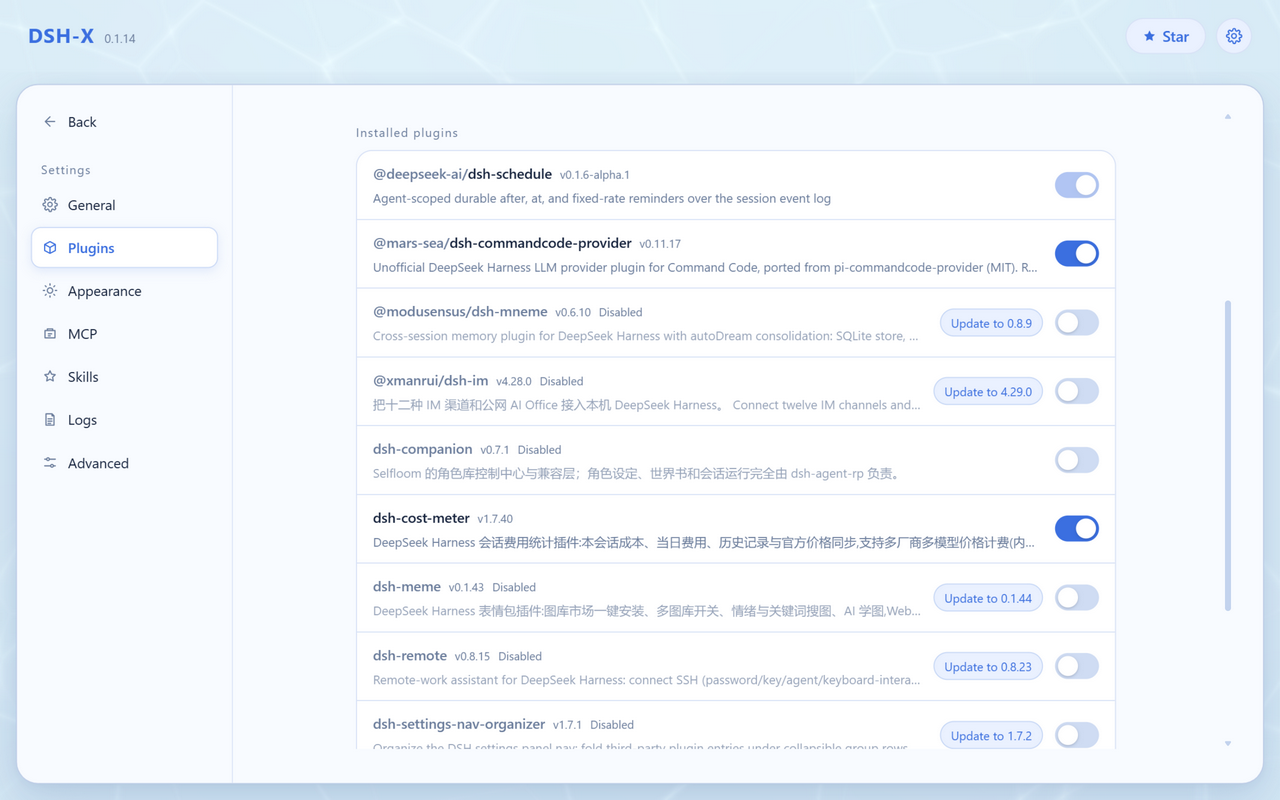Image resolution: width=1280 pixels, height=800 pixels.
Task: Click the star icon in Star button
Action: [1149, 36]
